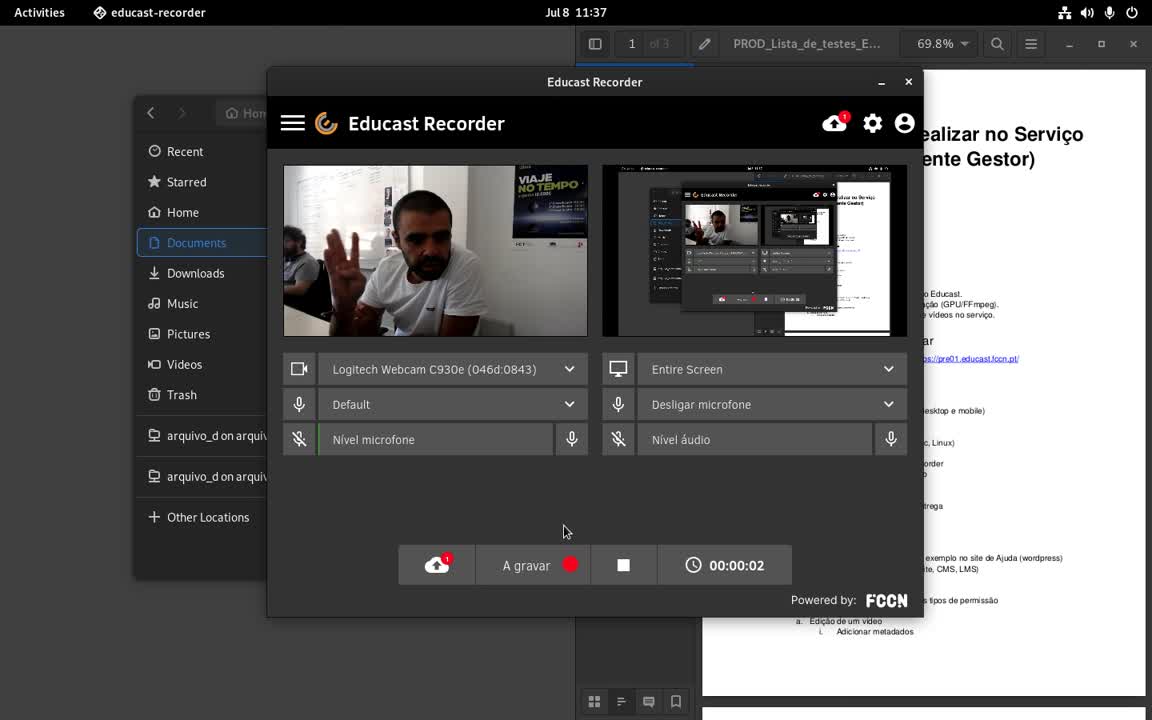Click the upload cloud button in bottom bar

coord(437,565)
